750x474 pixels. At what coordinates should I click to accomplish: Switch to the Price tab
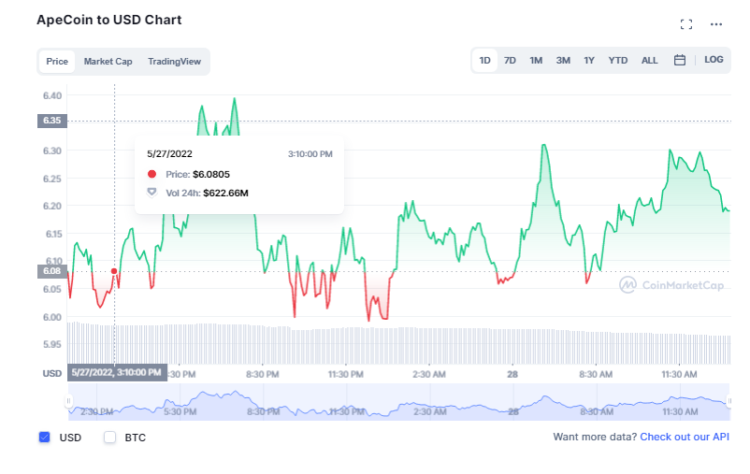tap(57, 61)
